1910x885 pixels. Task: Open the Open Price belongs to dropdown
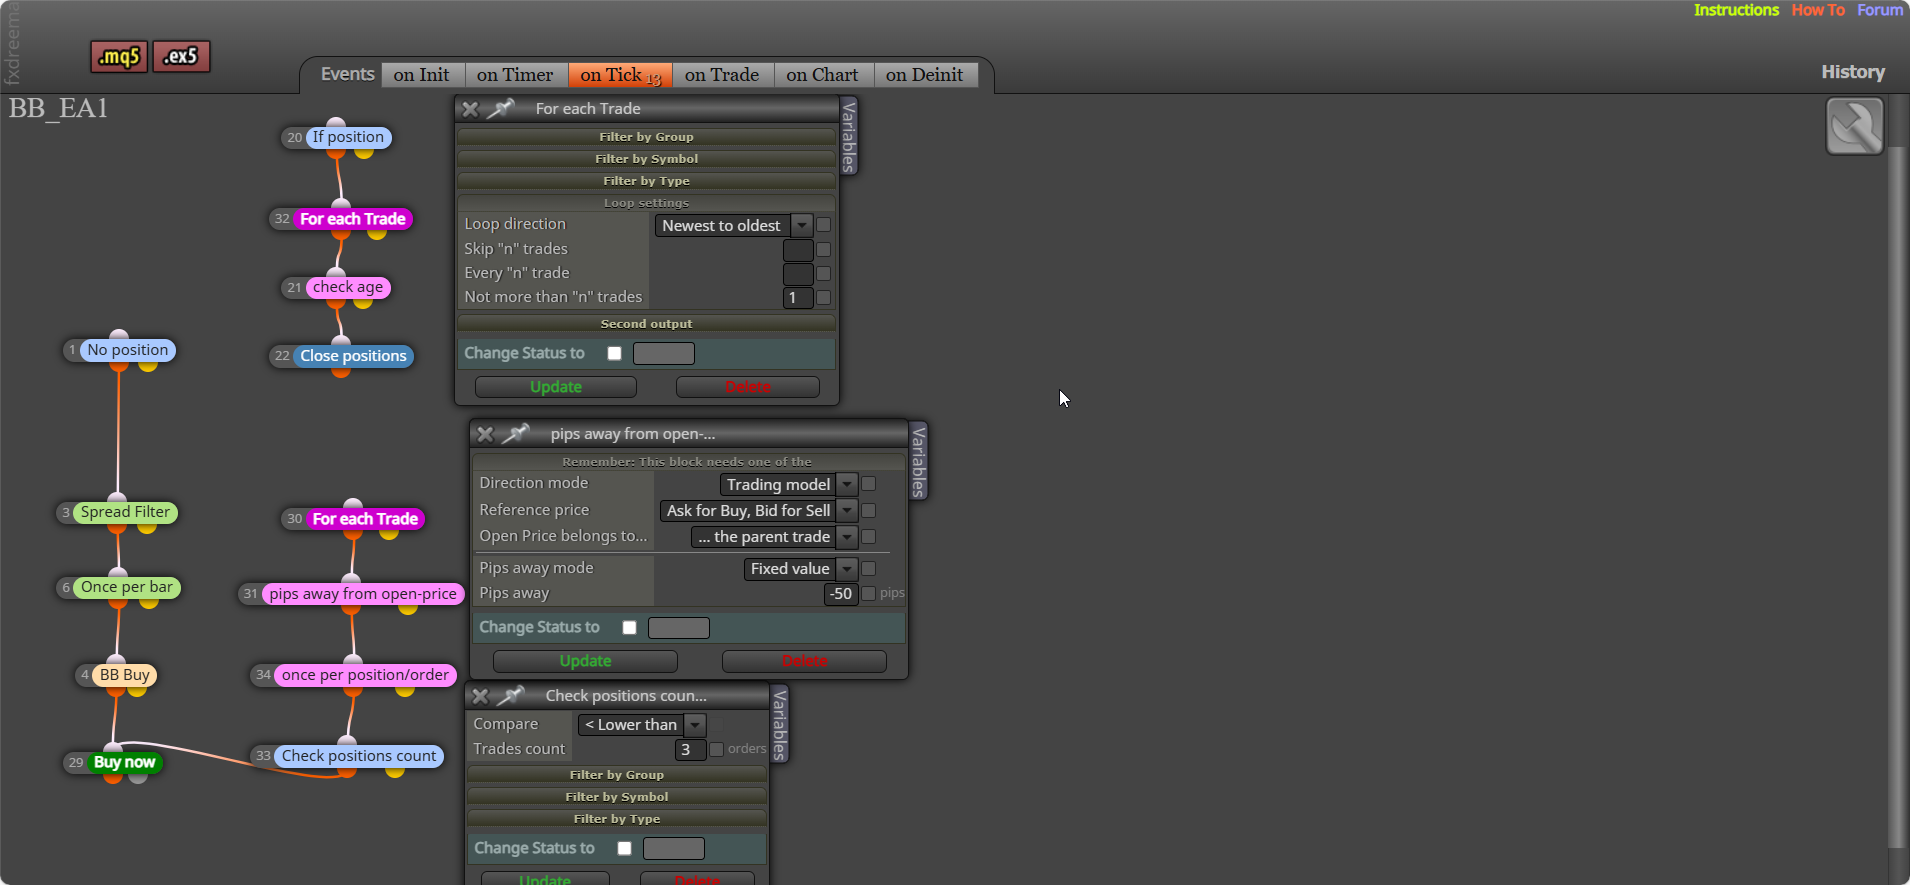774,537
